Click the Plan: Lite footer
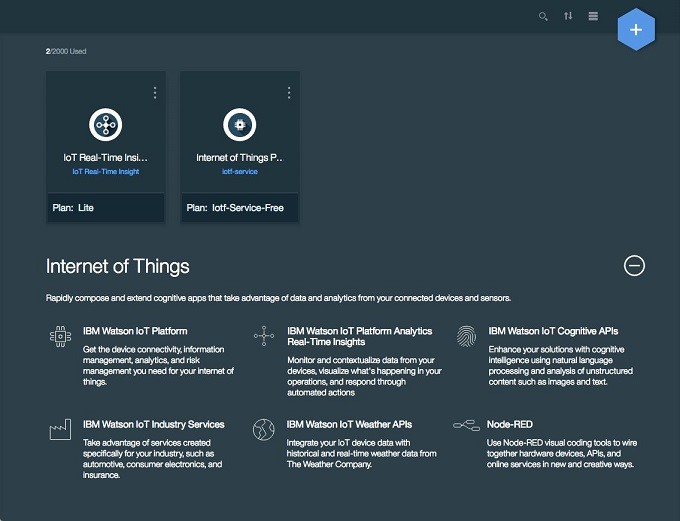The height and width of the screenshot is (521, 680). click(105, 208)
